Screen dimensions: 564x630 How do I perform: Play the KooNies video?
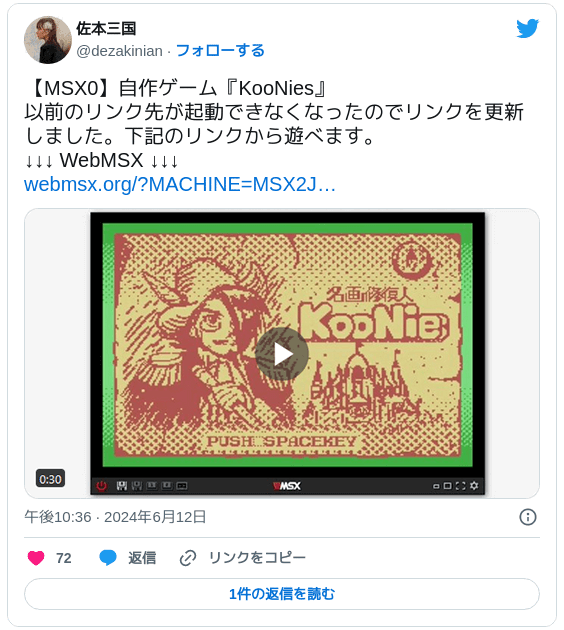(x=282, y=354)
